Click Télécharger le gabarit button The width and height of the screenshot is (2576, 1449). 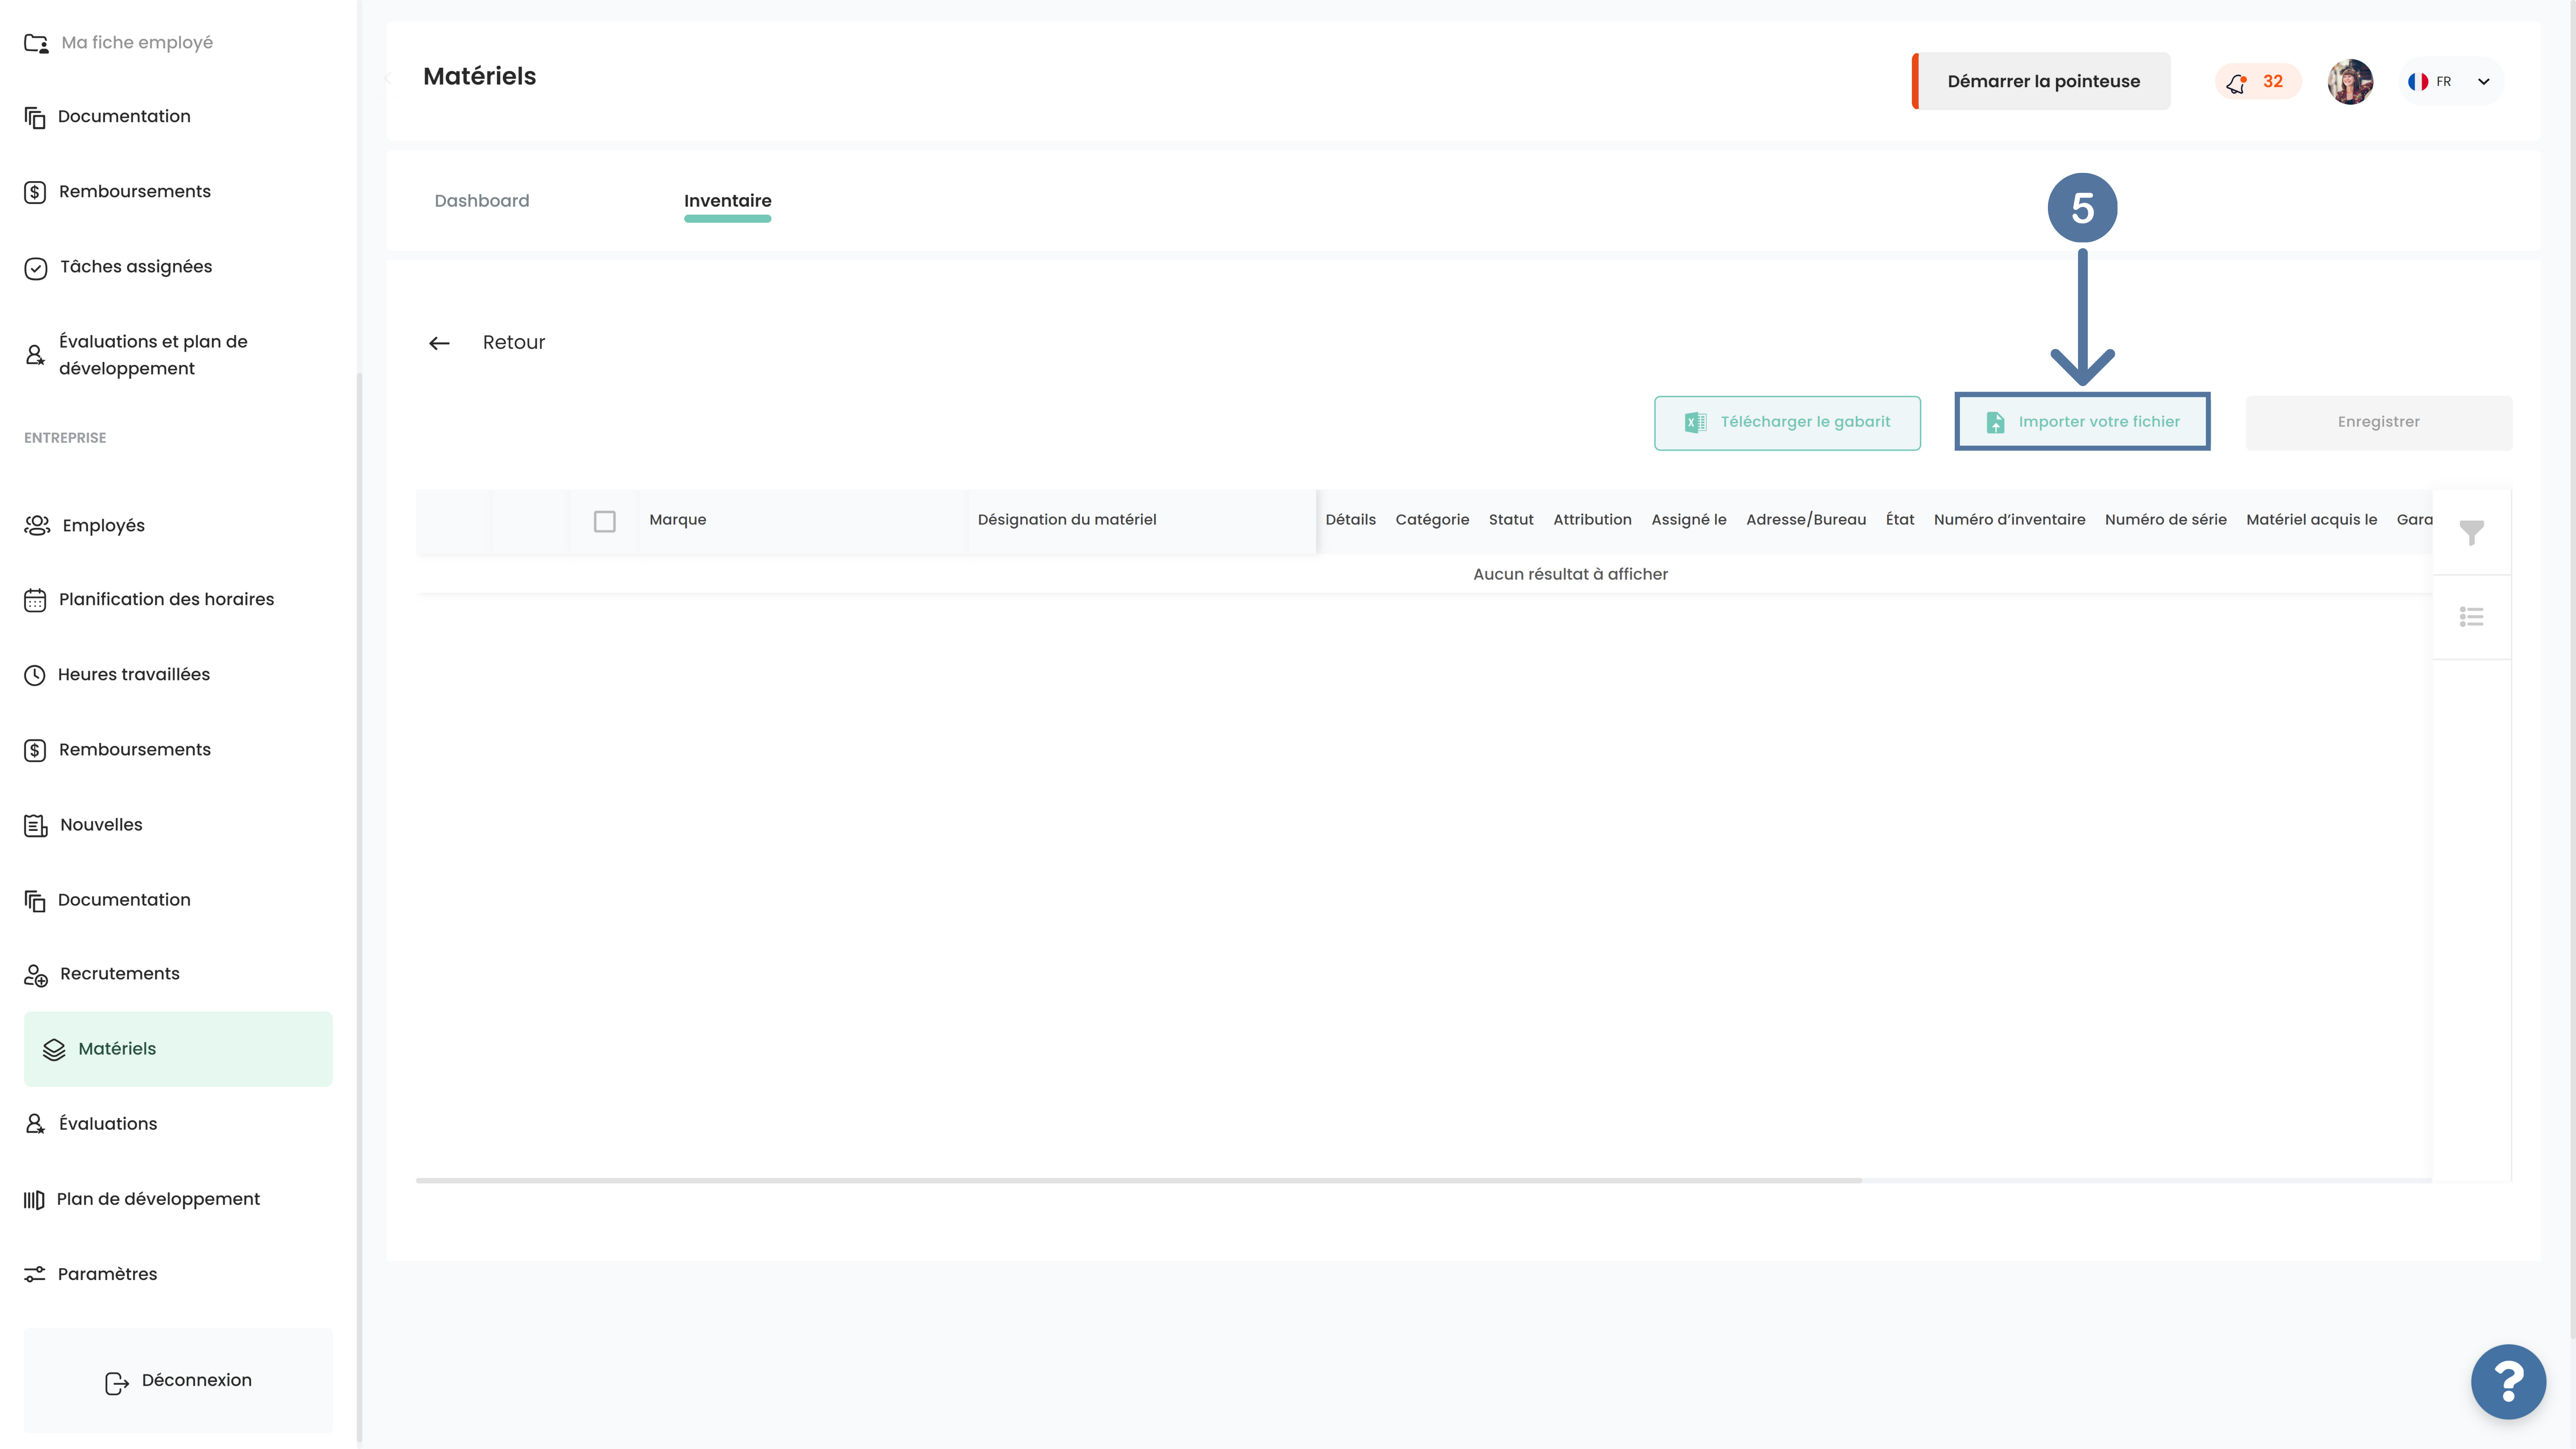click(1787, 422)
